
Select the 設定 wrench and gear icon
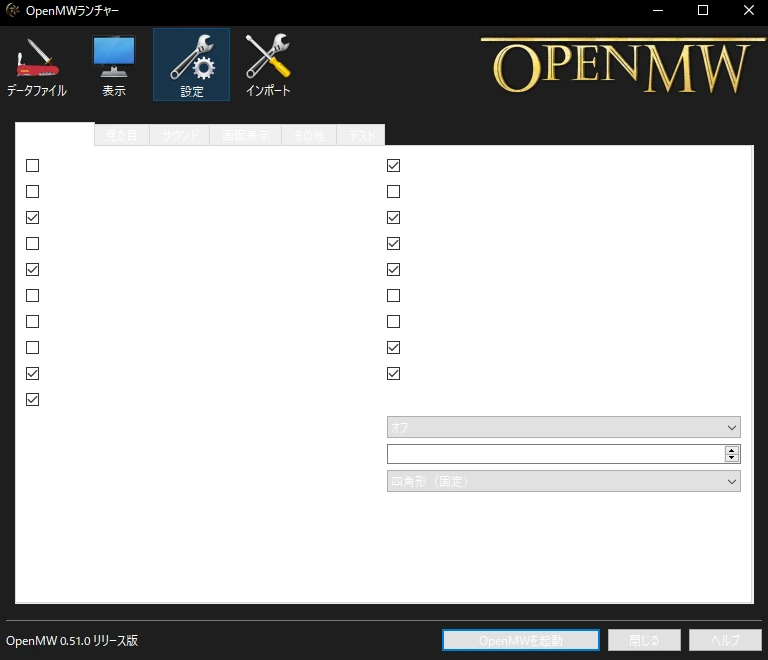[x=192, y=65]
